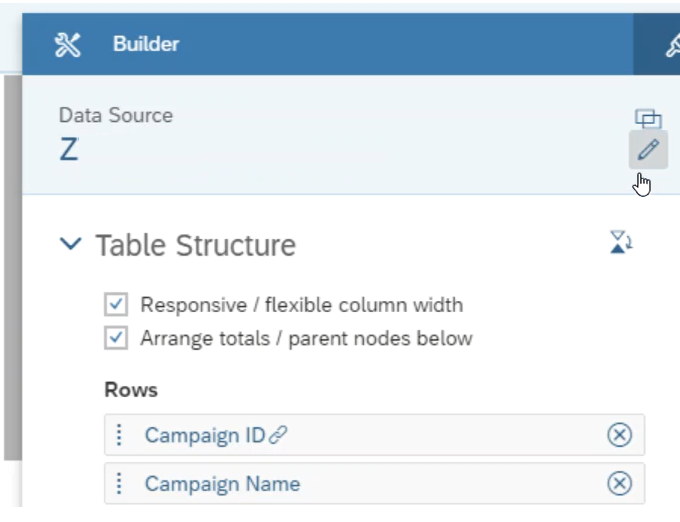
Task: Collapse the Table Structure section chevron
Action: [70, 243]
